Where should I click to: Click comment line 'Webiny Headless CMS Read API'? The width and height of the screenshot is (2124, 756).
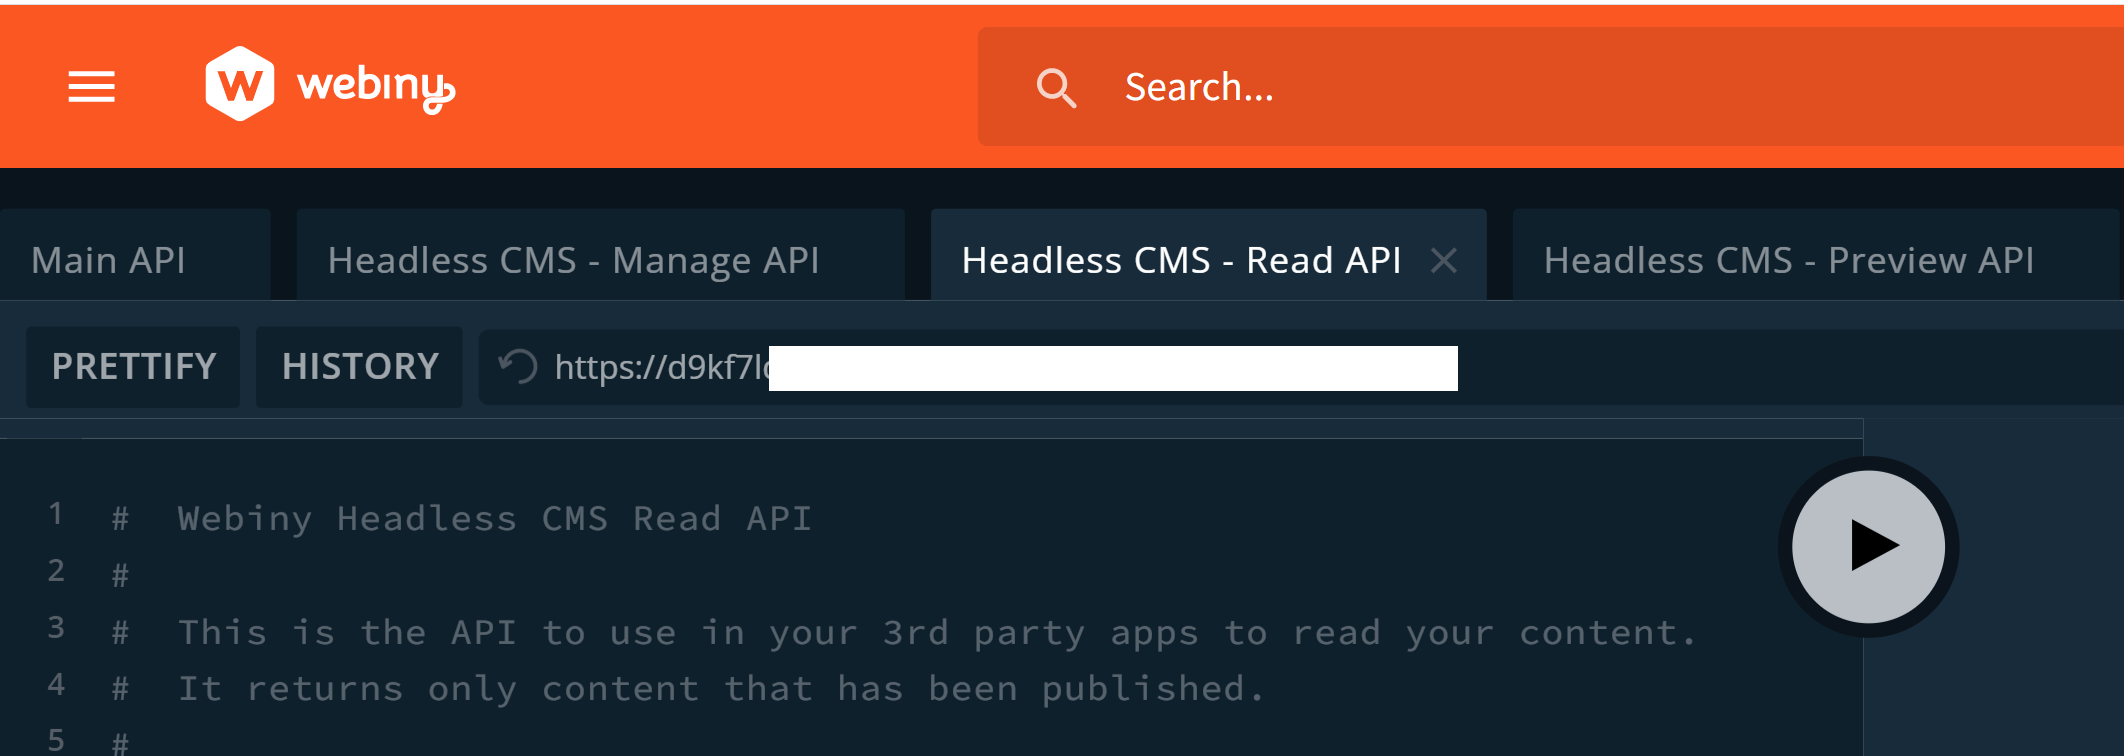point(494,518)
